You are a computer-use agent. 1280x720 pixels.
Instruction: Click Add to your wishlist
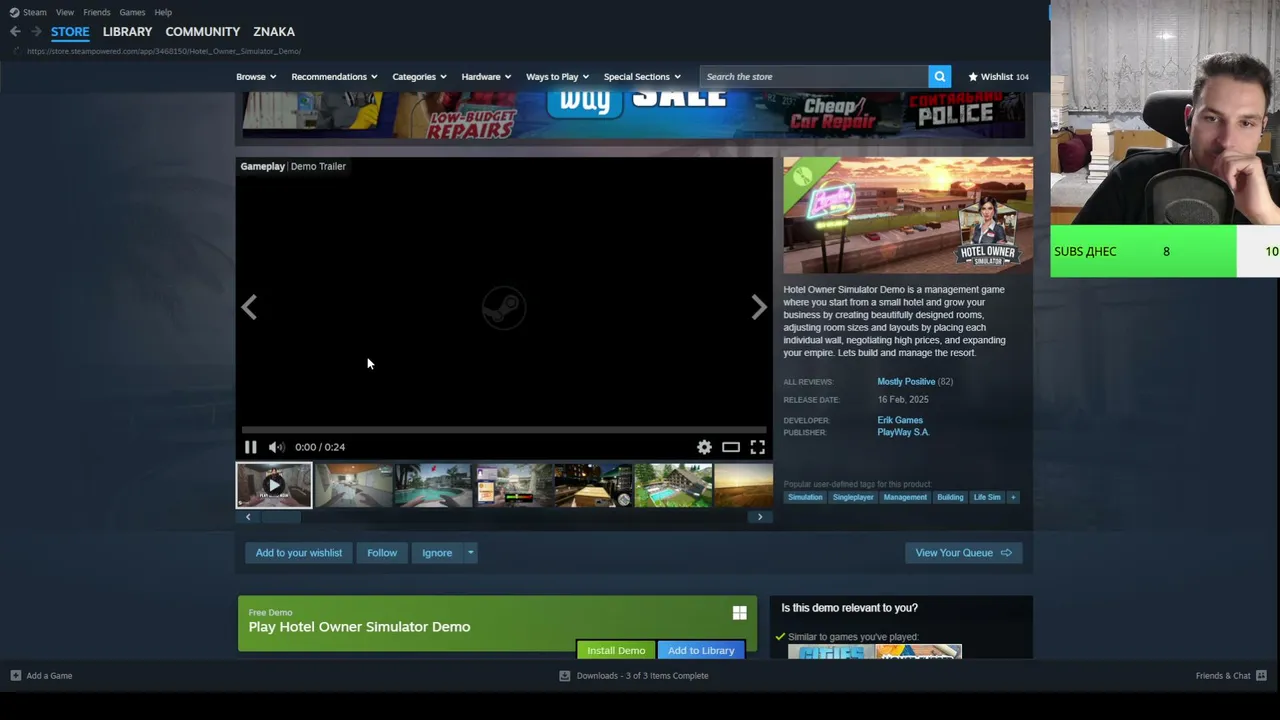pos(299,553)
